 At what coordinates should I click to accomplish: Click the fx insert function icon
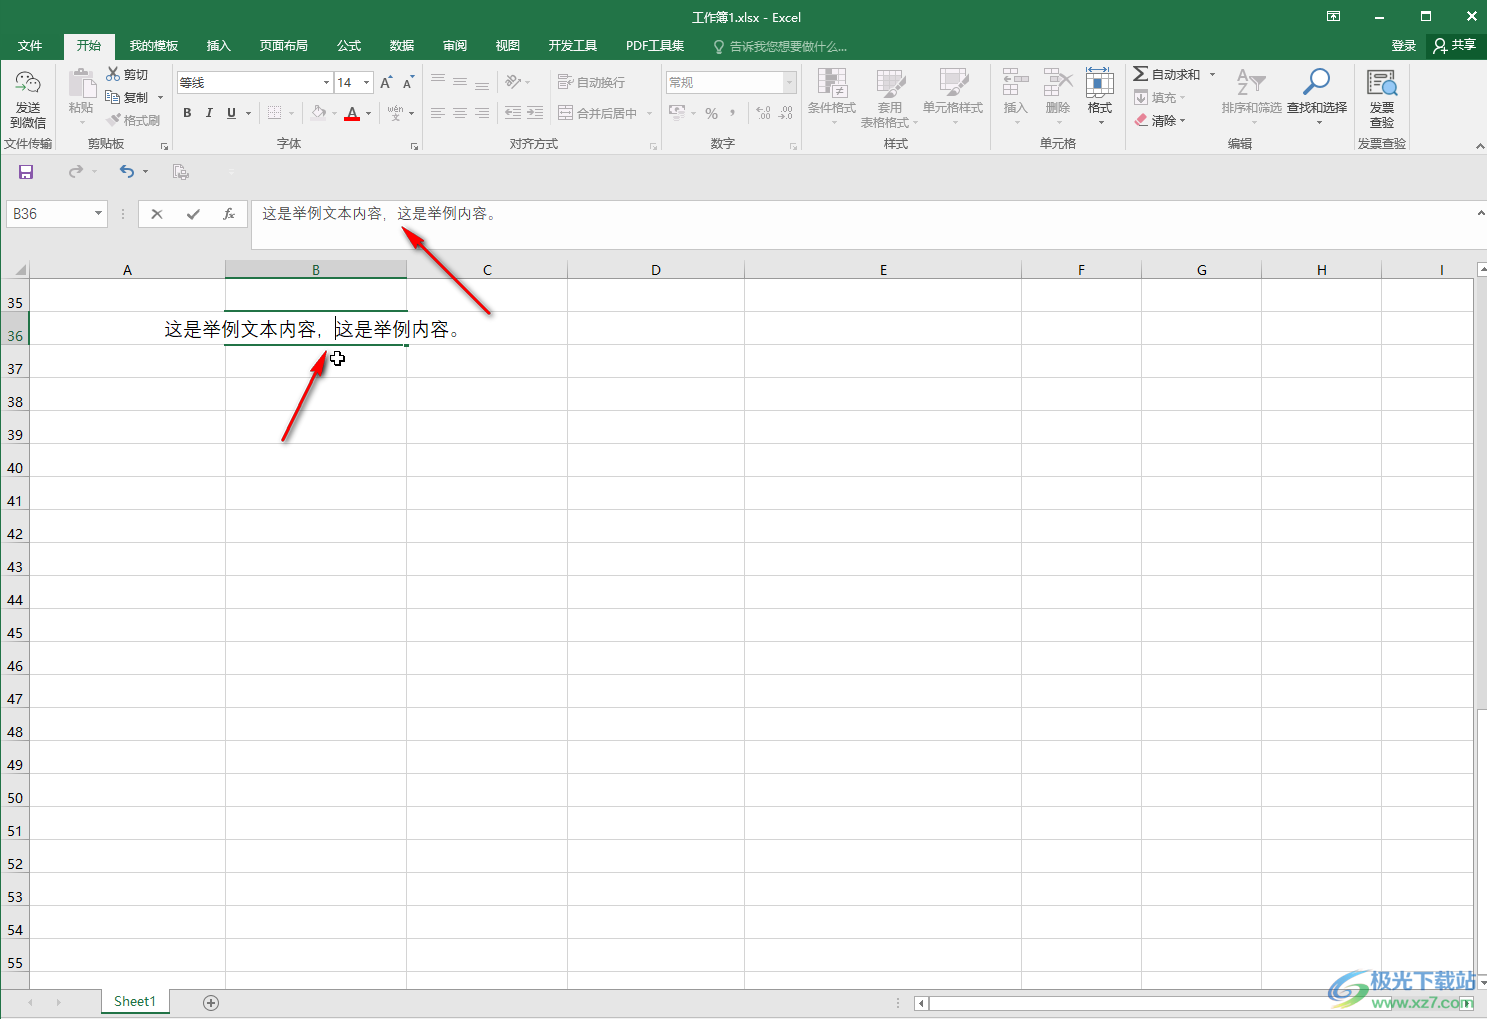[x=229, y=214]
